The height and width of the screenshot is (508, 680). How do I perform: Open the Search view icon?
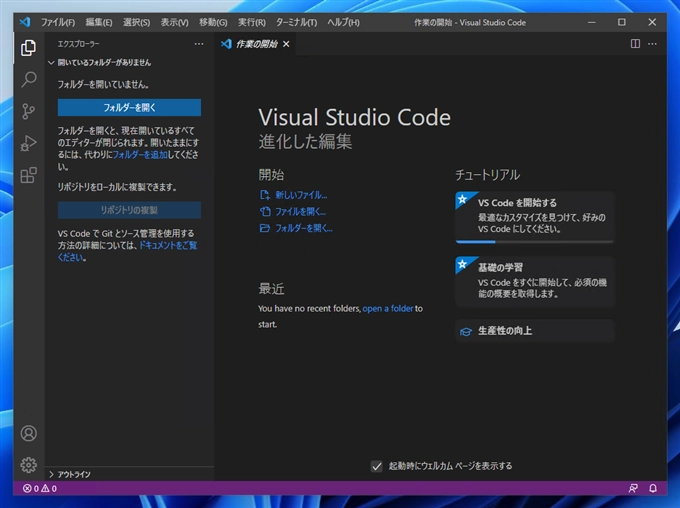coord(28,79)
